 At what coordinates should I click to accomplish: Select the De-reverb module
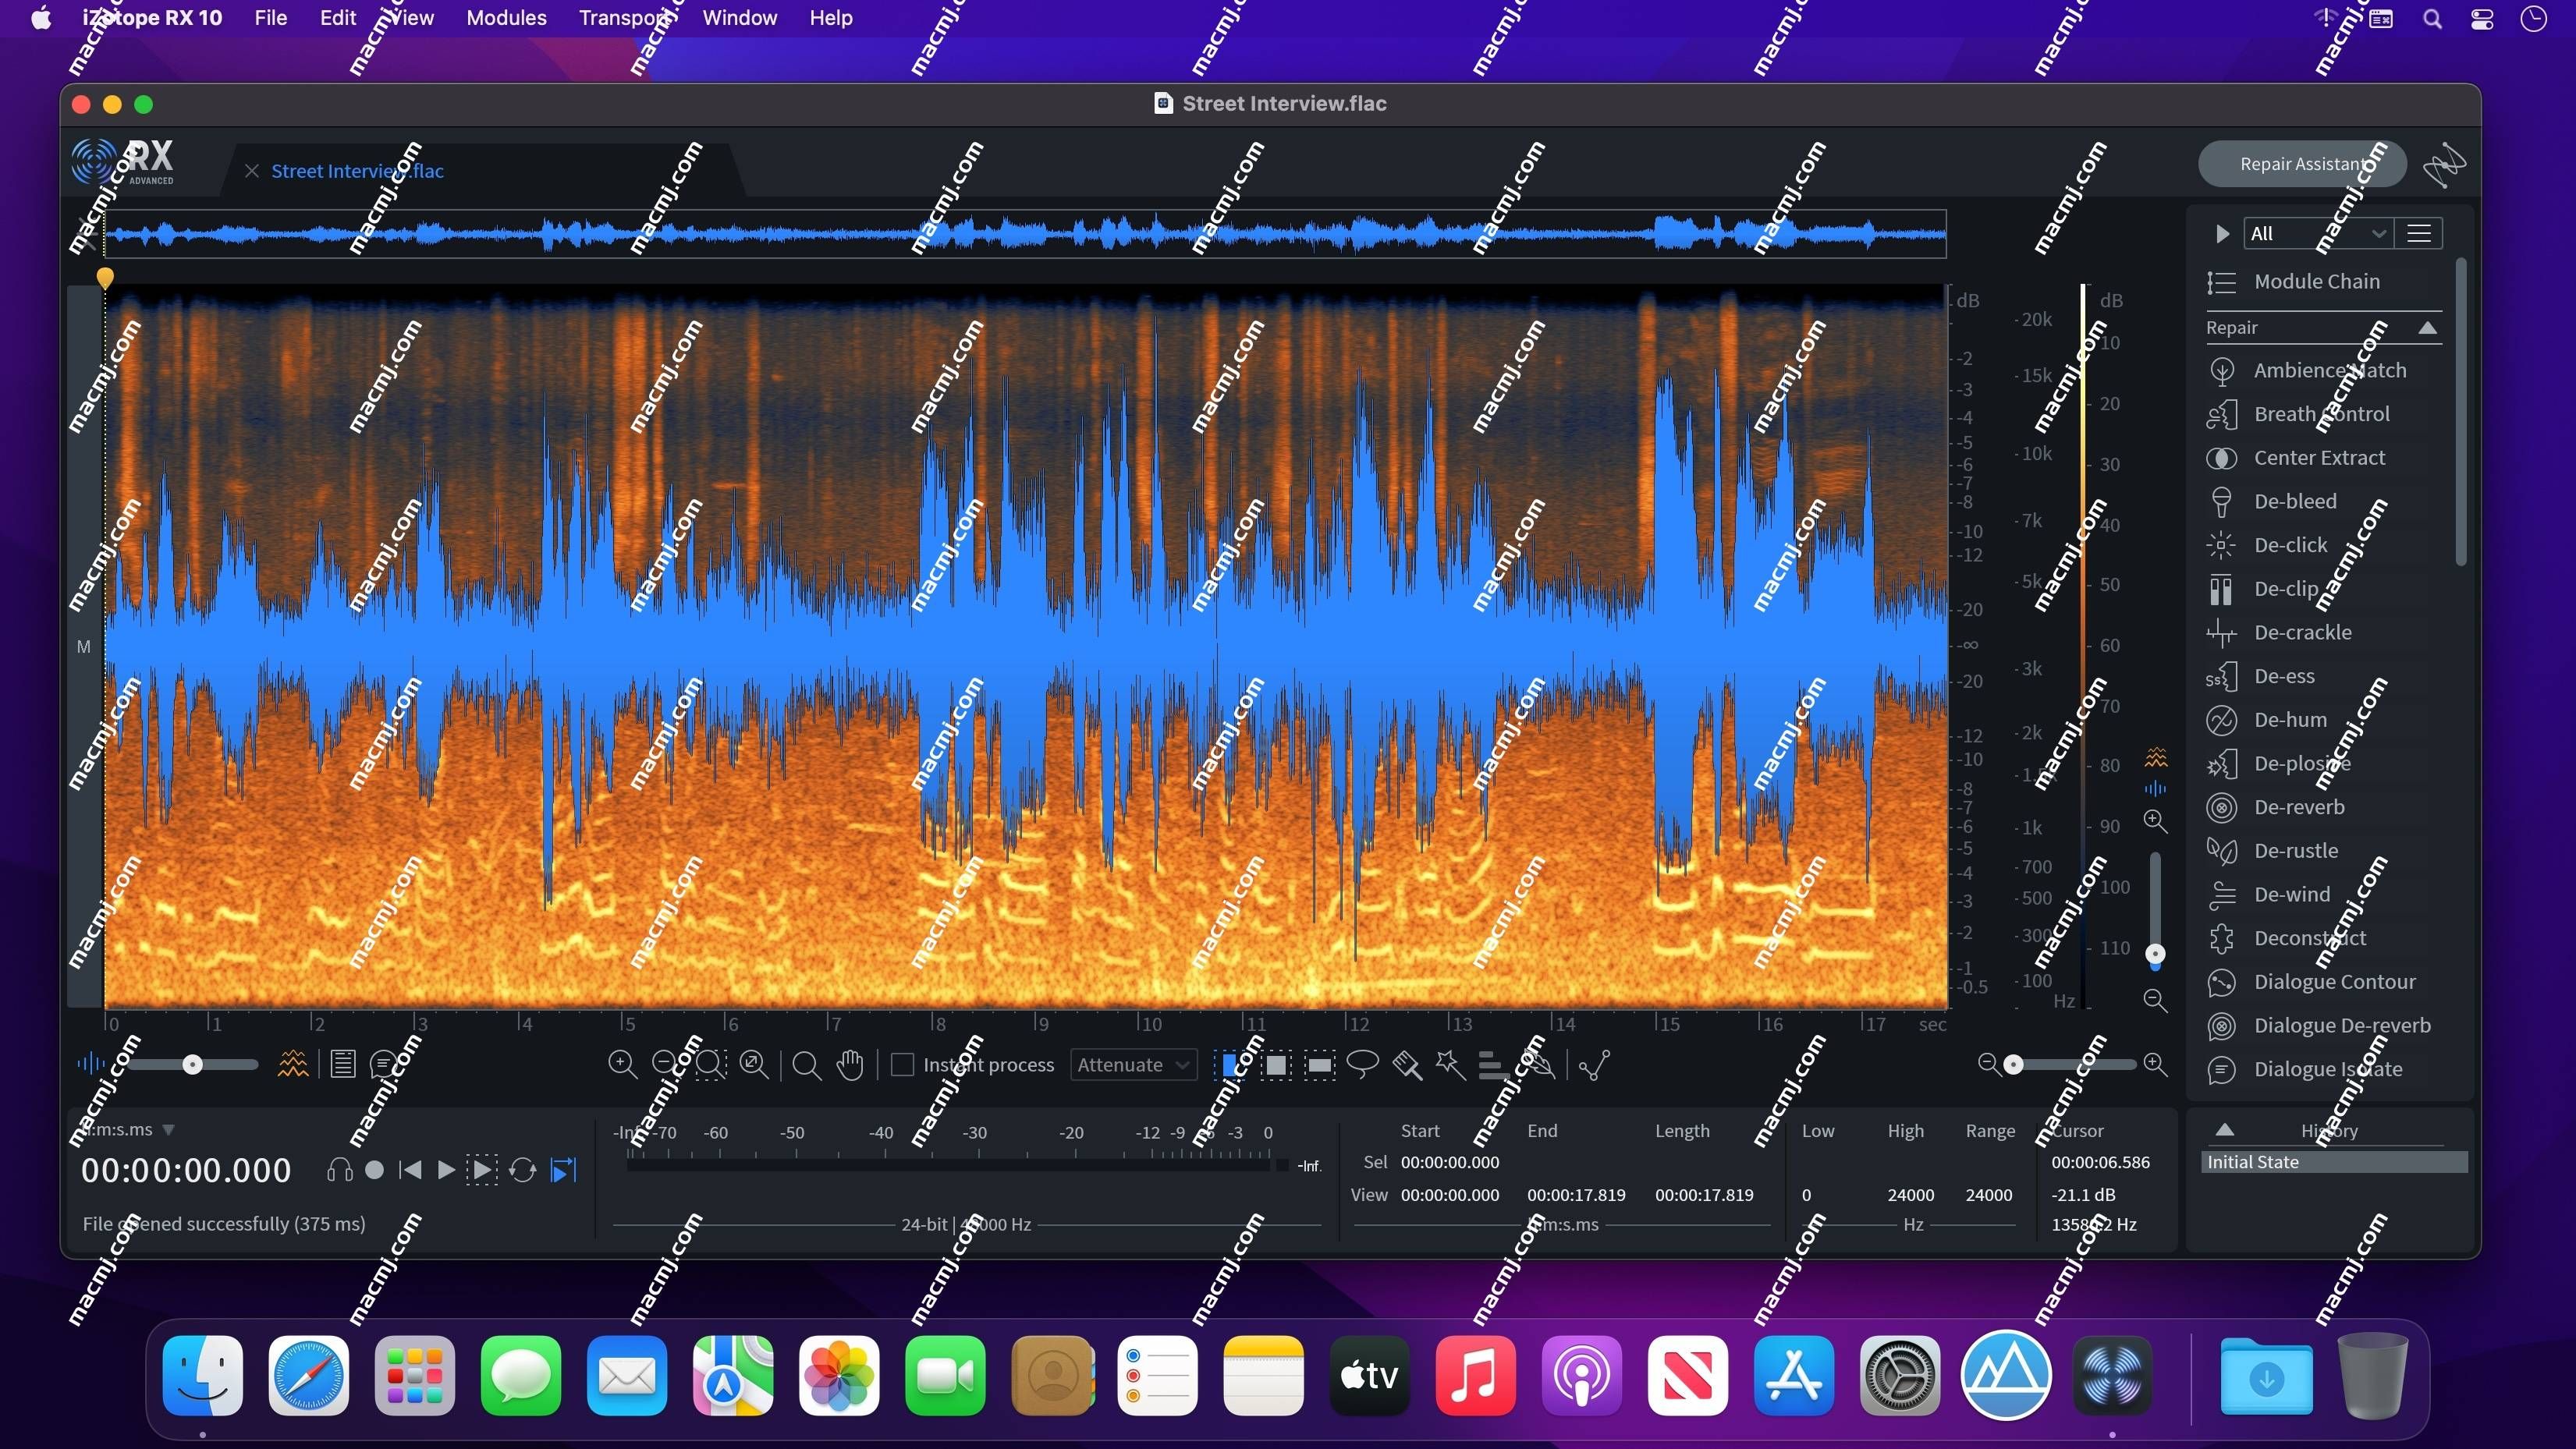2298,805
